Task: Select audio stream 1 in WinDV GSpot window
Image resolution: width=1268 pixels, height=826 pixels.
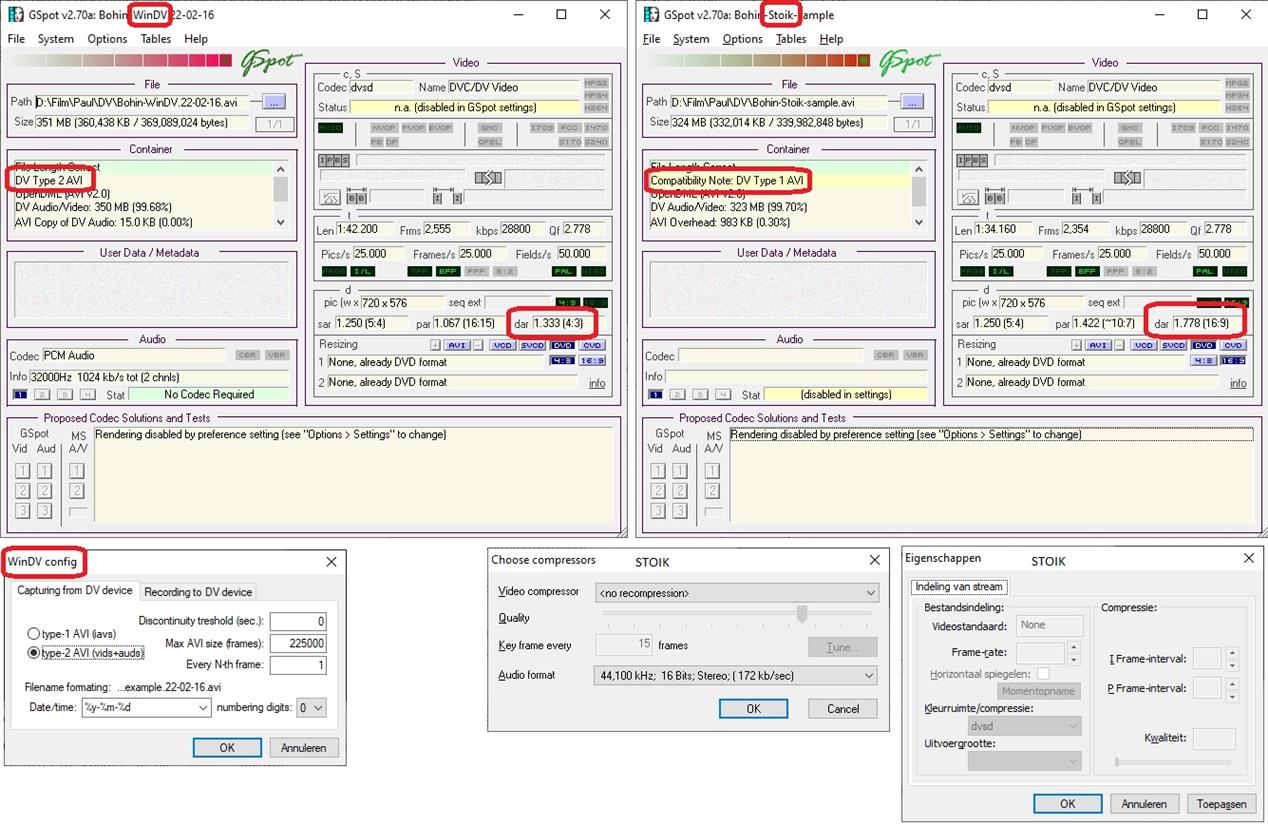Action: coord(19,395)
